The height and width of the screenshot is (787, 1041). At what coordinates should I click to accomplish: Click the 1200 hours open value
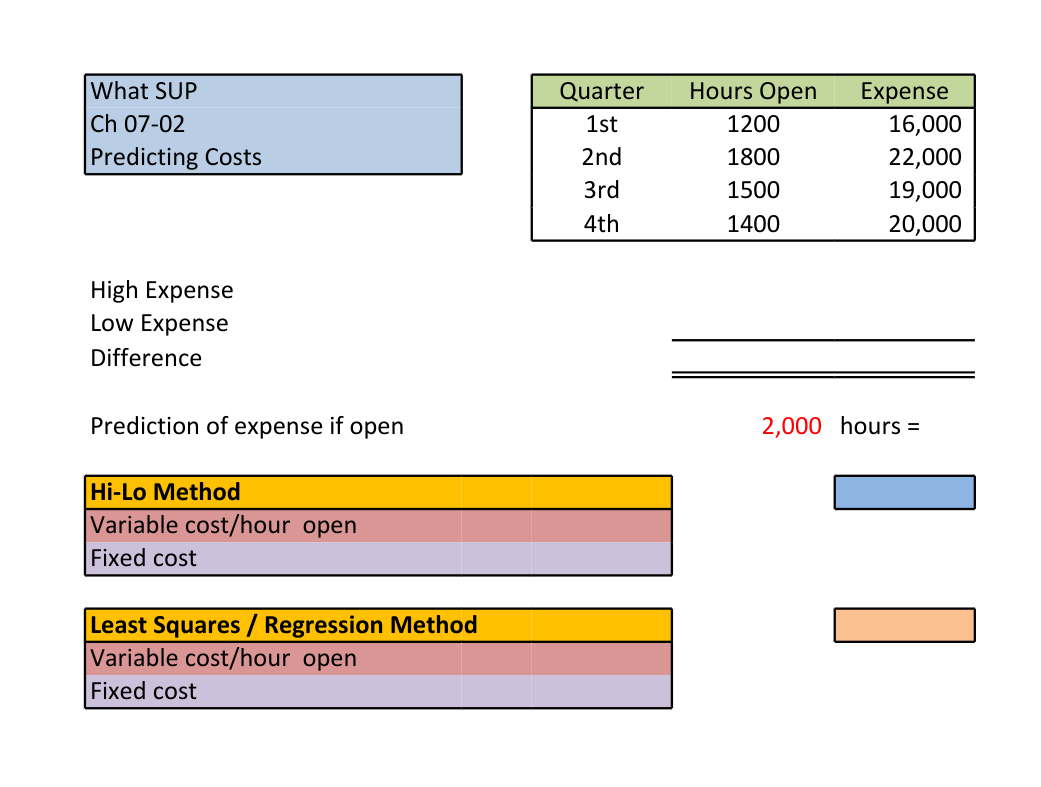(x=753, y=124)
